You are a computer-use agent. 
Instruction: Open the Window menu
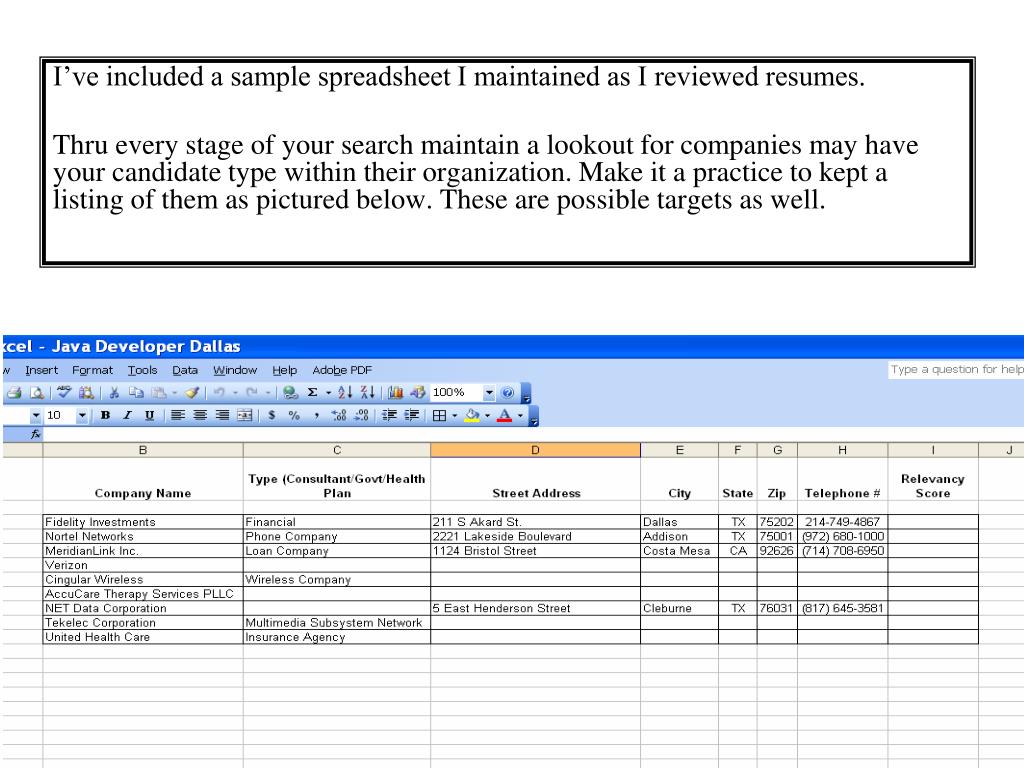click(235, 370)
